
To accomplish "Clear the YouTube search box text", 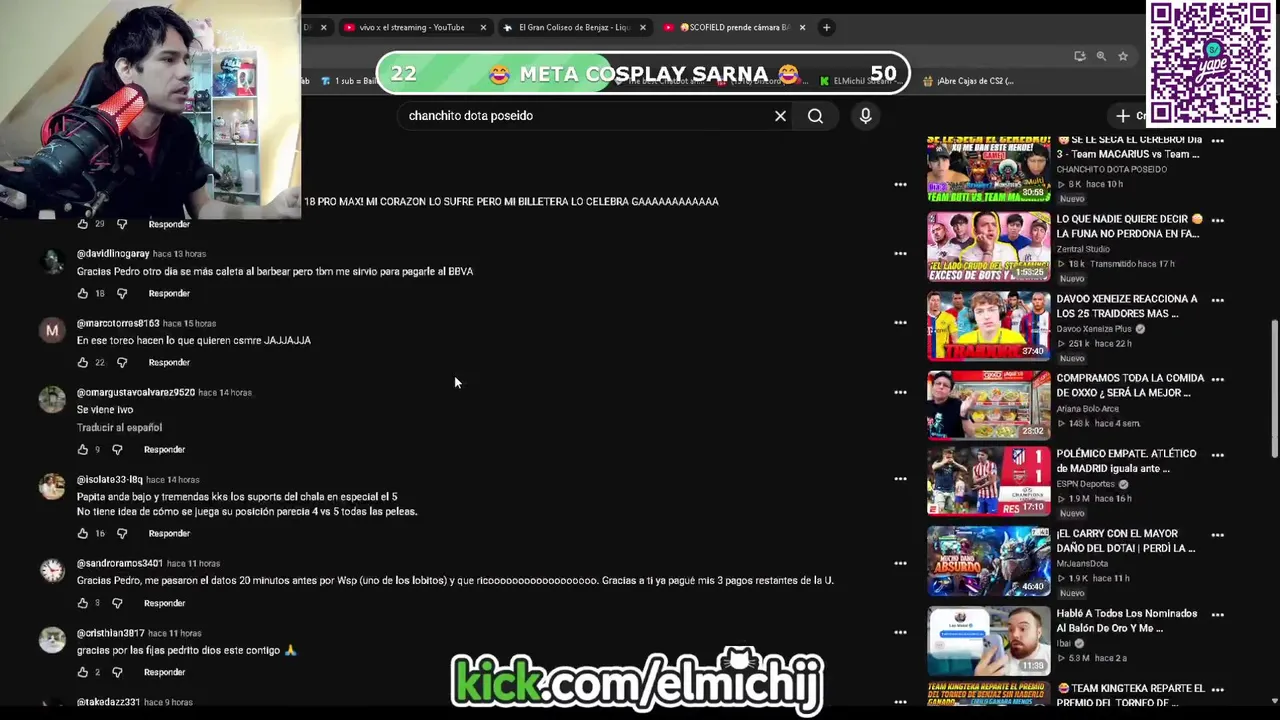I will [780, 116].
